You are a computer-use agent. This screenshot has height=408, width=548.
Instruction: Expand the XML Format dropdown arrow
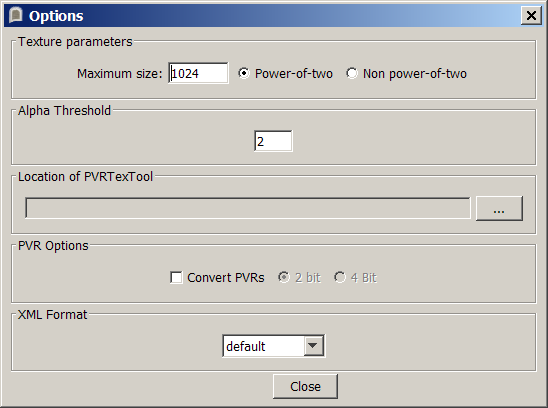313,346
